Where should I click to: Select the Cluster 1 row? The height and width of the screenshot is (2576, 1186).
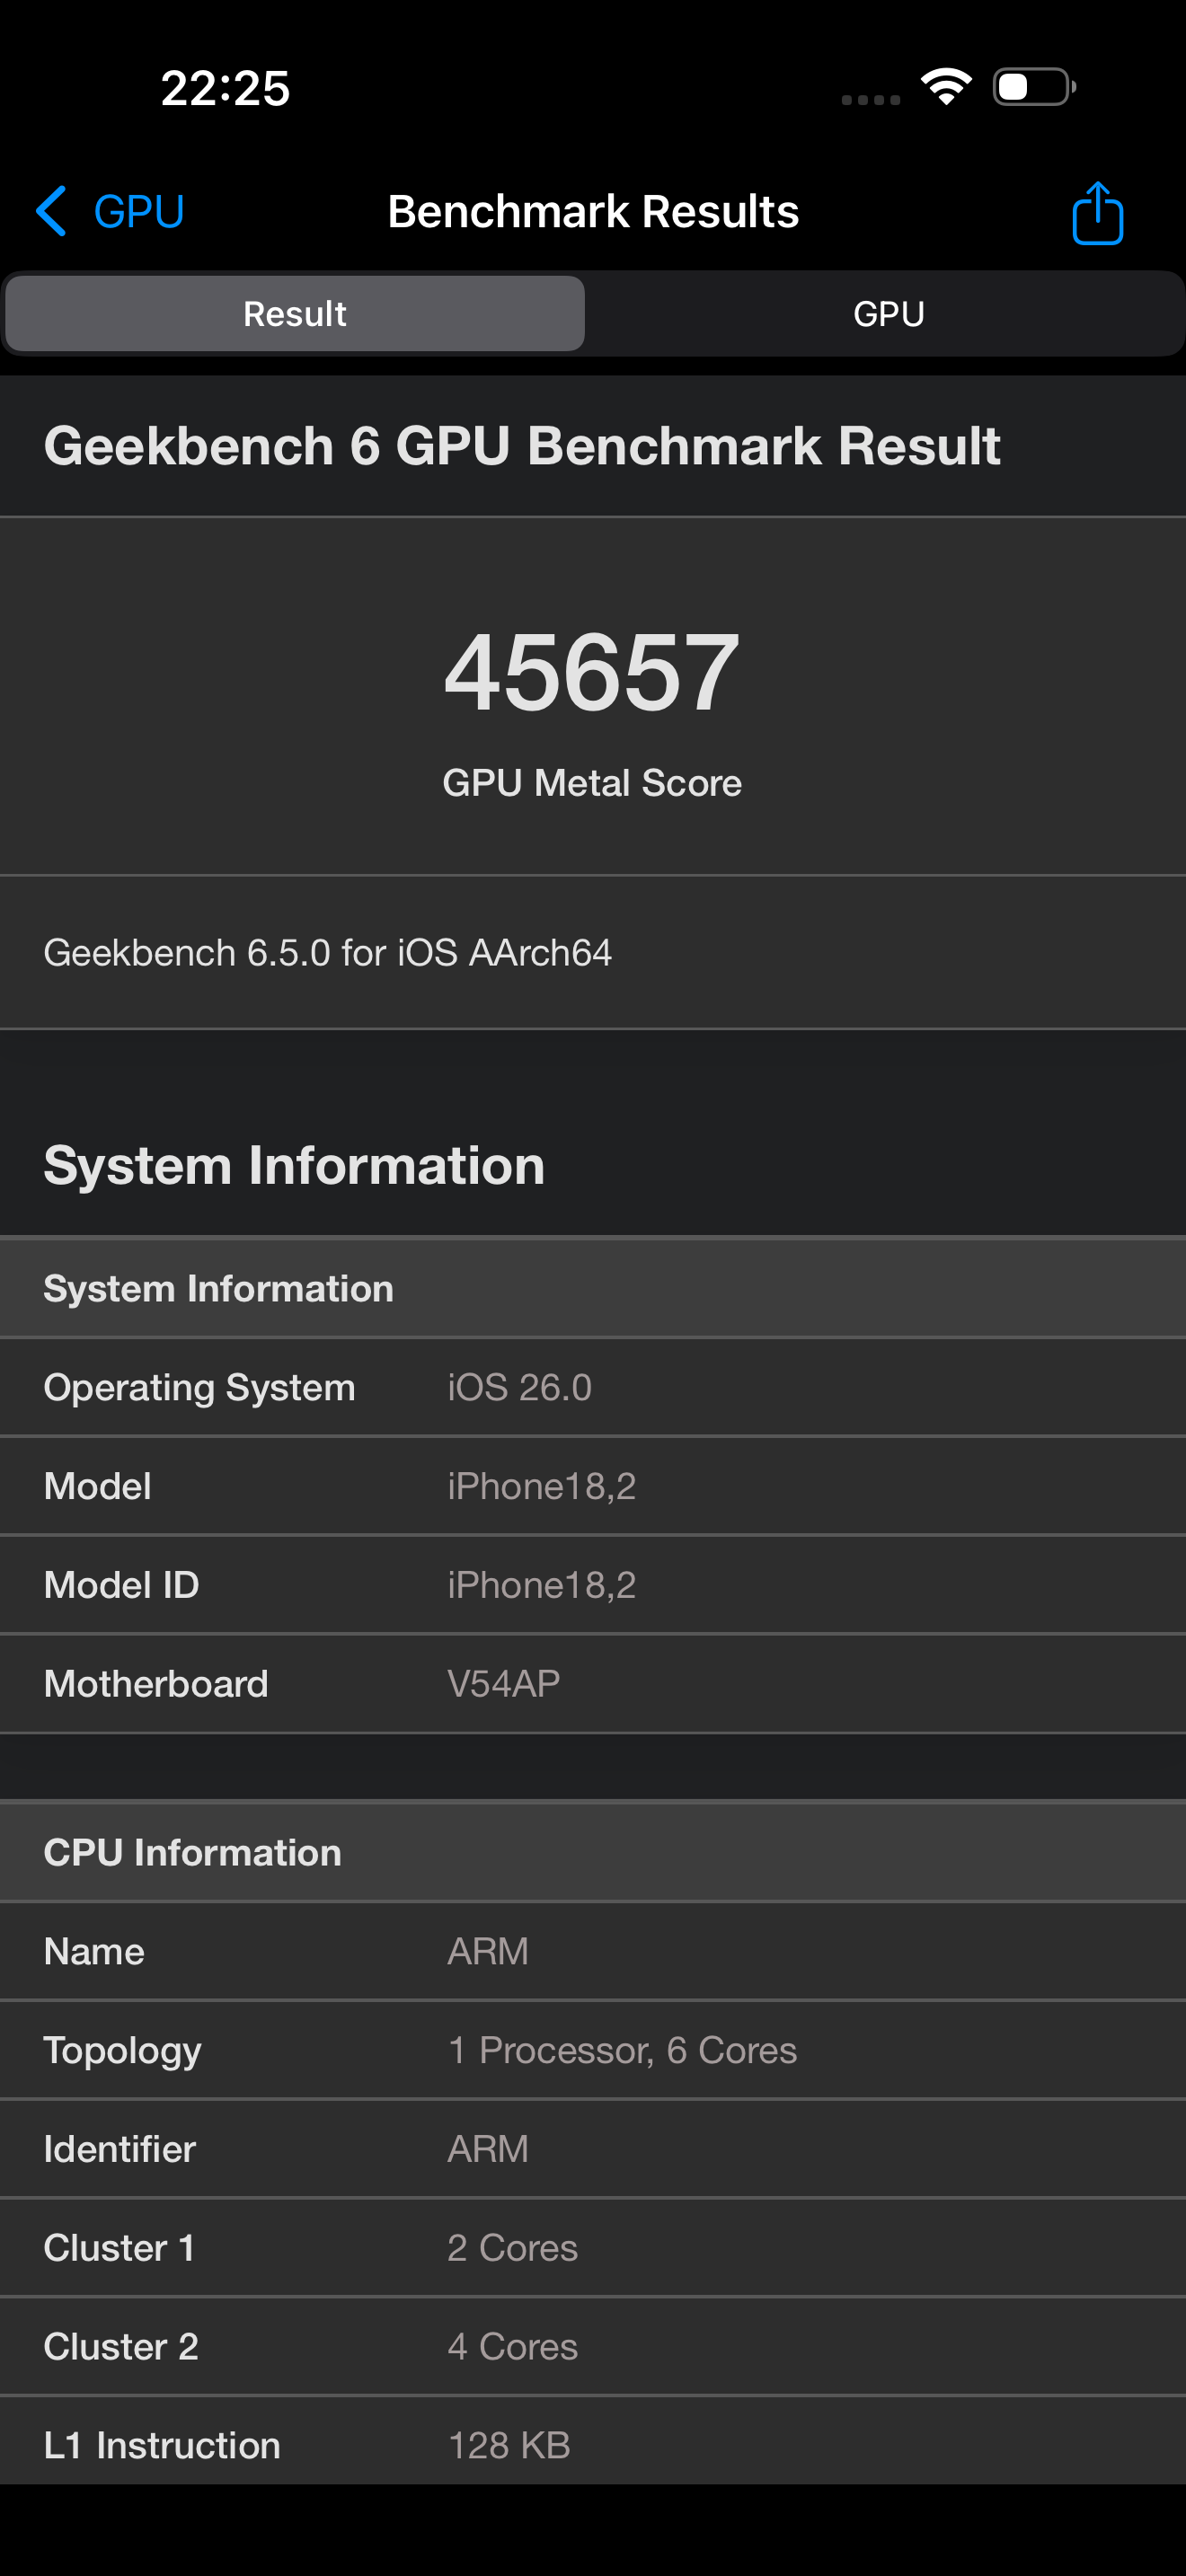click(x=593, y=2248)
